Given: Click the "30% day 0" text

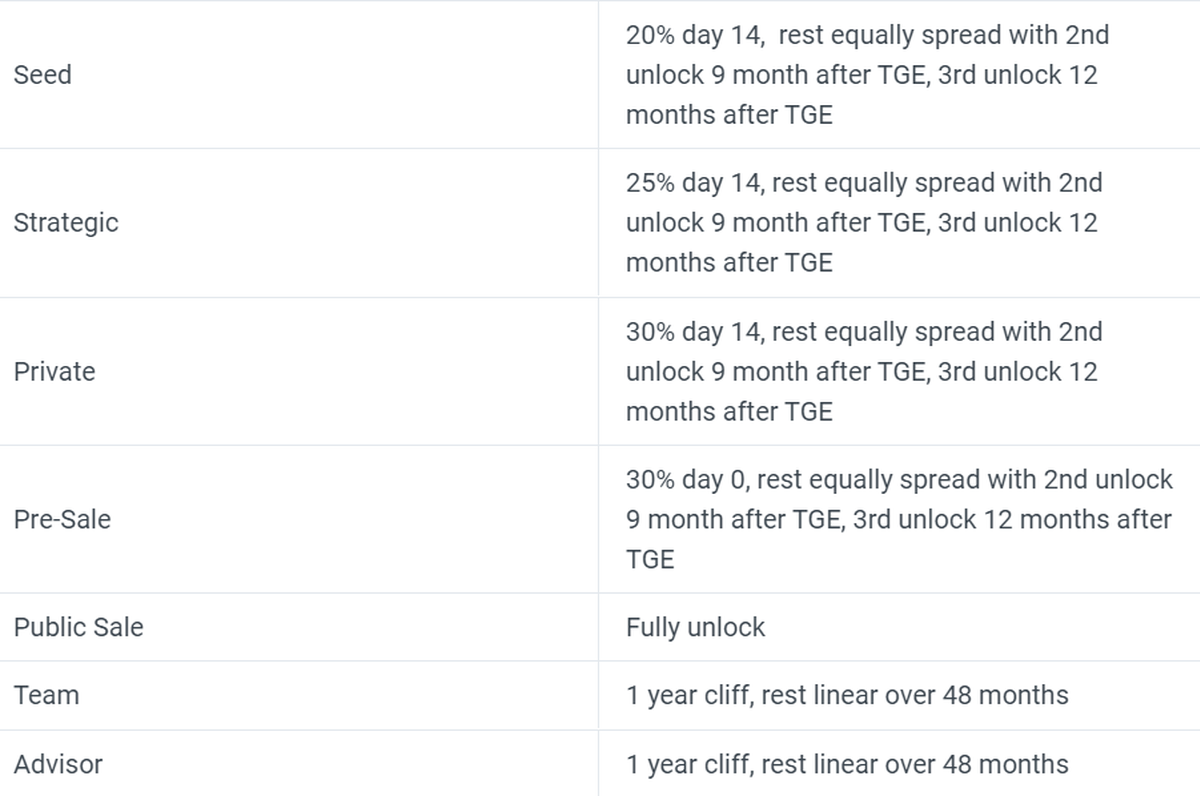Looking at the screenshot, I should click(x=686, y=480).
